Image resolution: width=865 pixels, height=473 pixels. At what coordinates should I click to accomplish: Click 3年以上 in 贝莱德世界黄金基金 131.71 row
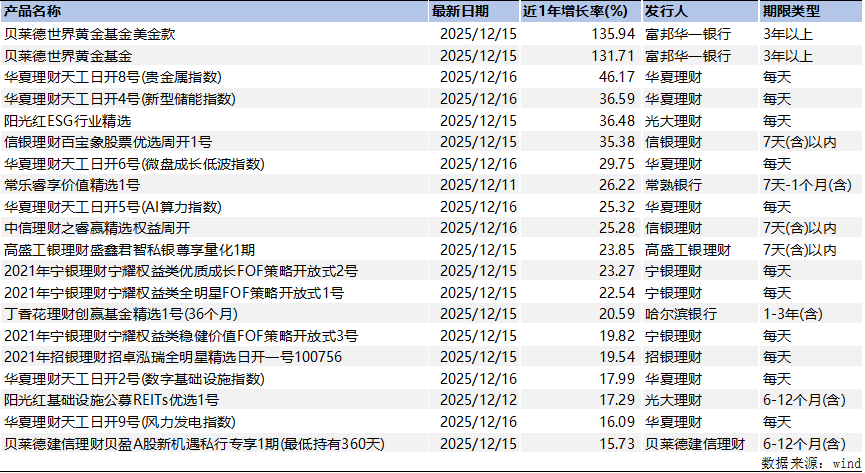click(788, 56)
